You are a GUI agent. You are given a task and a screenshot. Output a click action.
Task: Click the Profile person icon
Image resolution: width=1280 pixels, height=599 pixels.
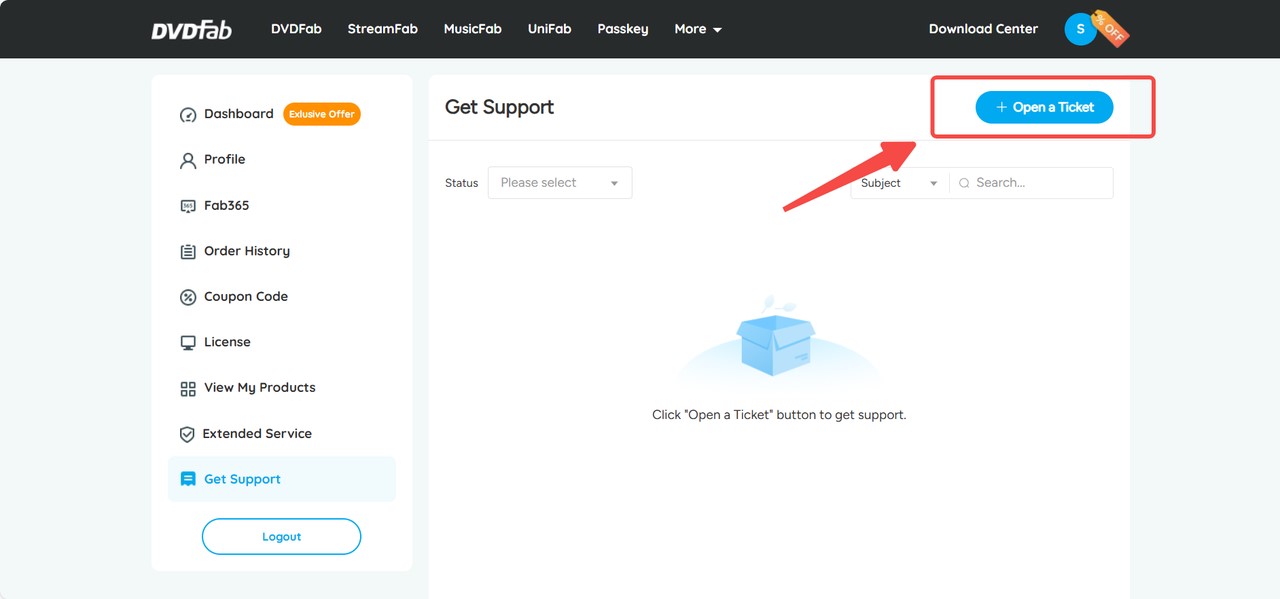tap(188, 160)
